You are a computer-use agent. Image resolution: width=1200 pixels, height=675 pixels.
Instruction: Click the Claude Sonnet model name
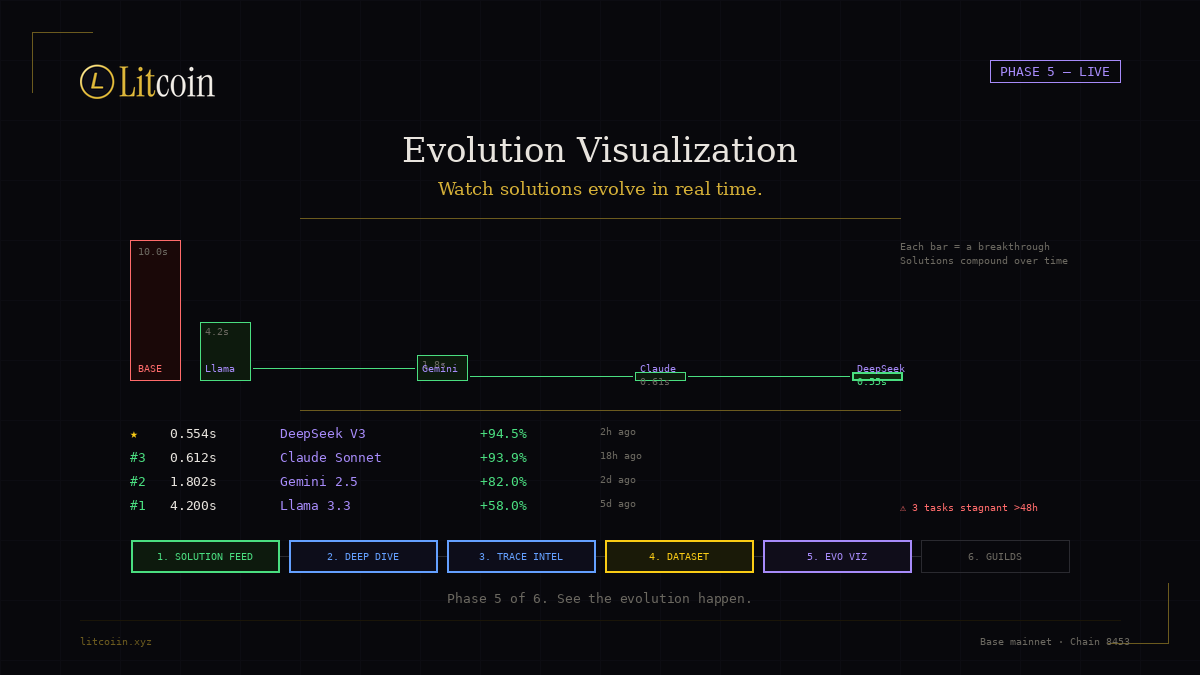(331, 458)
